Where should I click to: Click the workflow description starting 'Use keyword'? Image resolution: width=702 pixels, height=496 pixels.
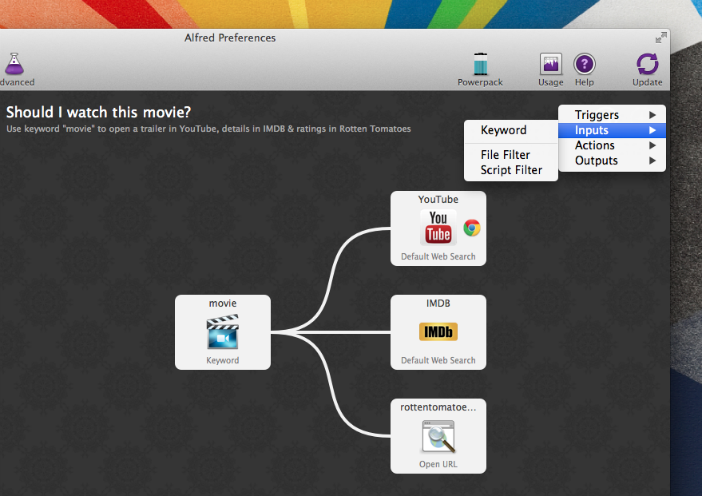coord(209,129)
